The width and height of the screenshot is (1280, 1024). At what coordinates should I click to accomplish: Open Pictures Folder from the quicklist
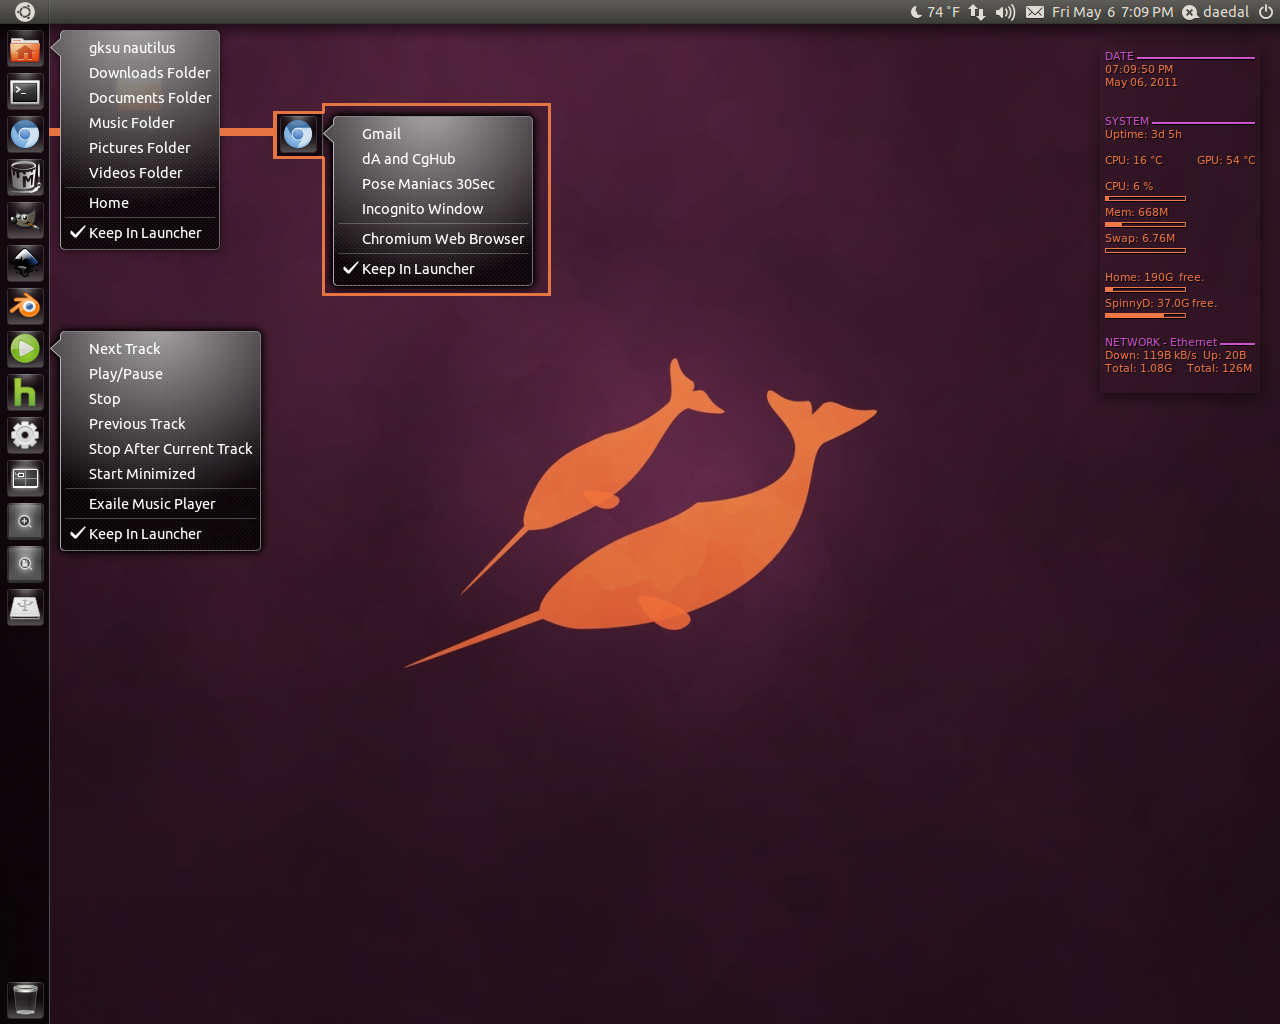click(x=140, y=148)
